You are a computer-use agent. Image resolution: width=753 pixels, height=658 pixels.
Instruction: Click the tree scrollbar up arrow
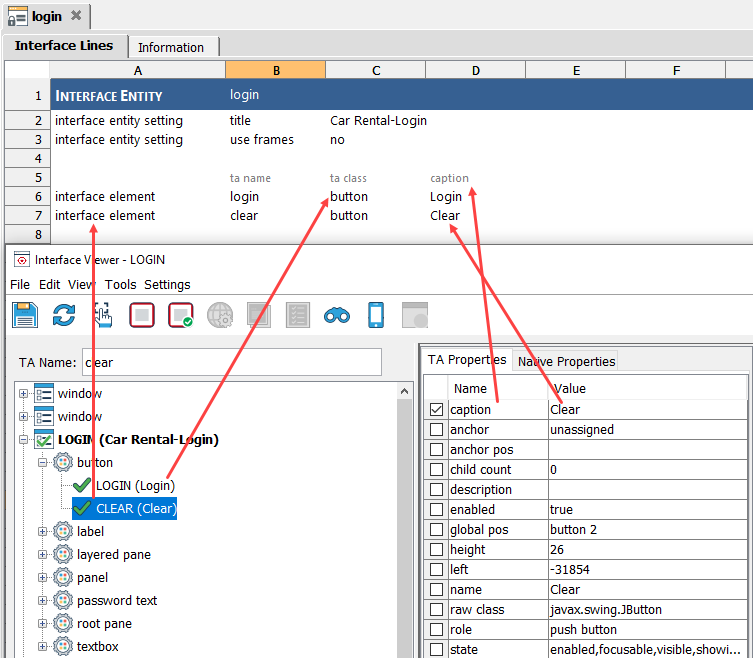click(x=404, y=391)
